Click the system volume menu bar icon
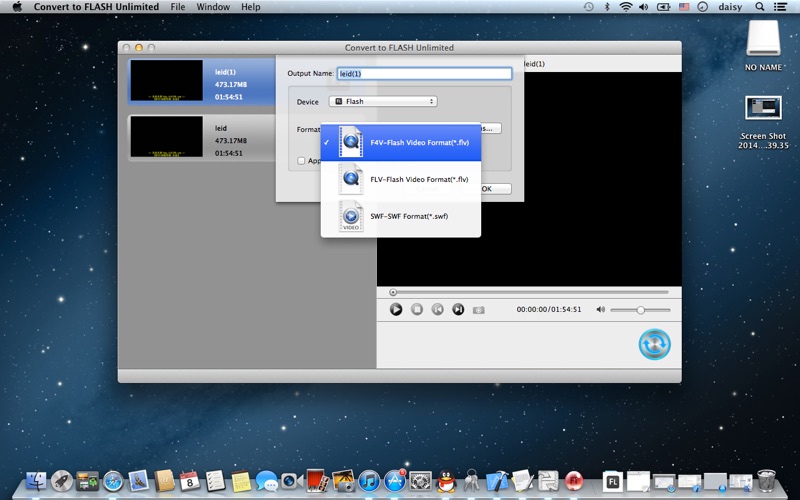 click(x=643, y=7)
